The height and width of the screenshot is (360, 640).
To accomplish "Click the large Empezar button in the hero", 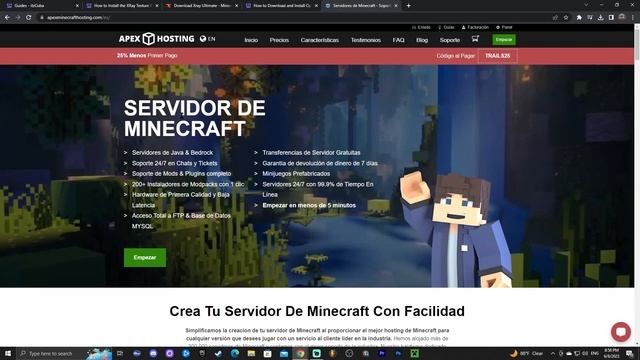I will tap(145, 258).
